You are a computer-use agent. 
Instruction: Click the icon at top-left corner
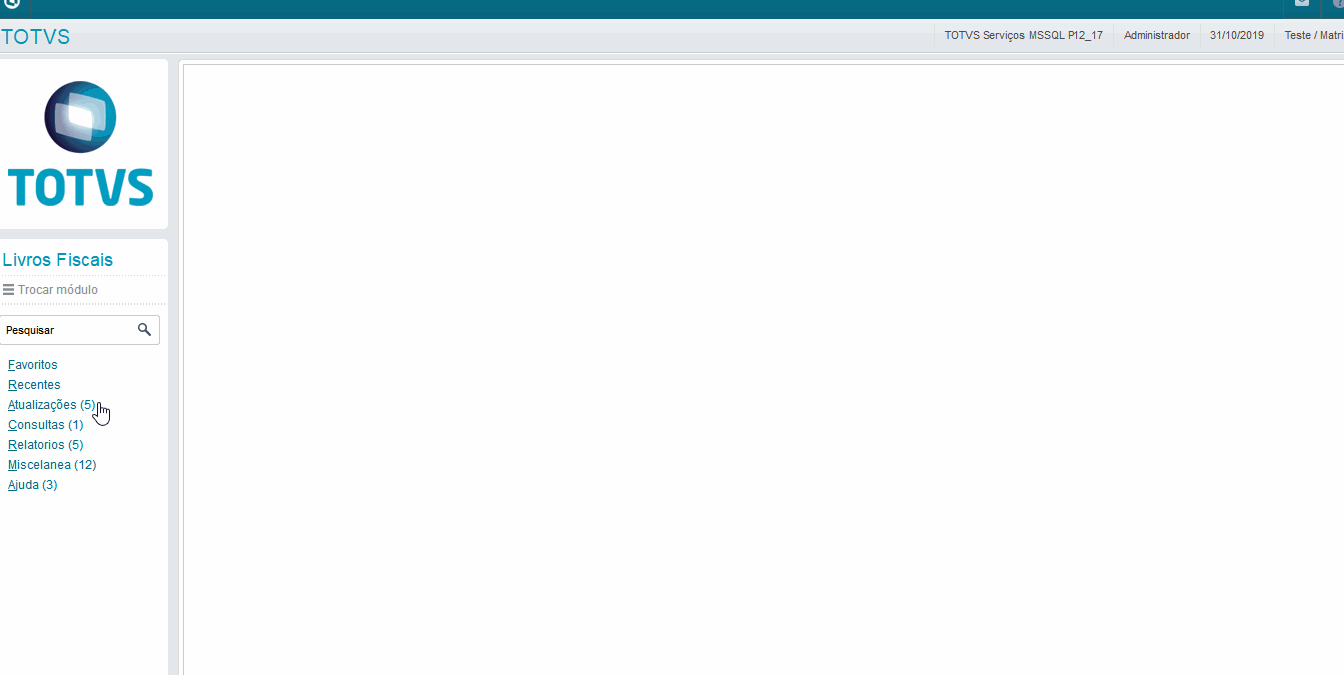pyautogui.click(x=11, y=4)
